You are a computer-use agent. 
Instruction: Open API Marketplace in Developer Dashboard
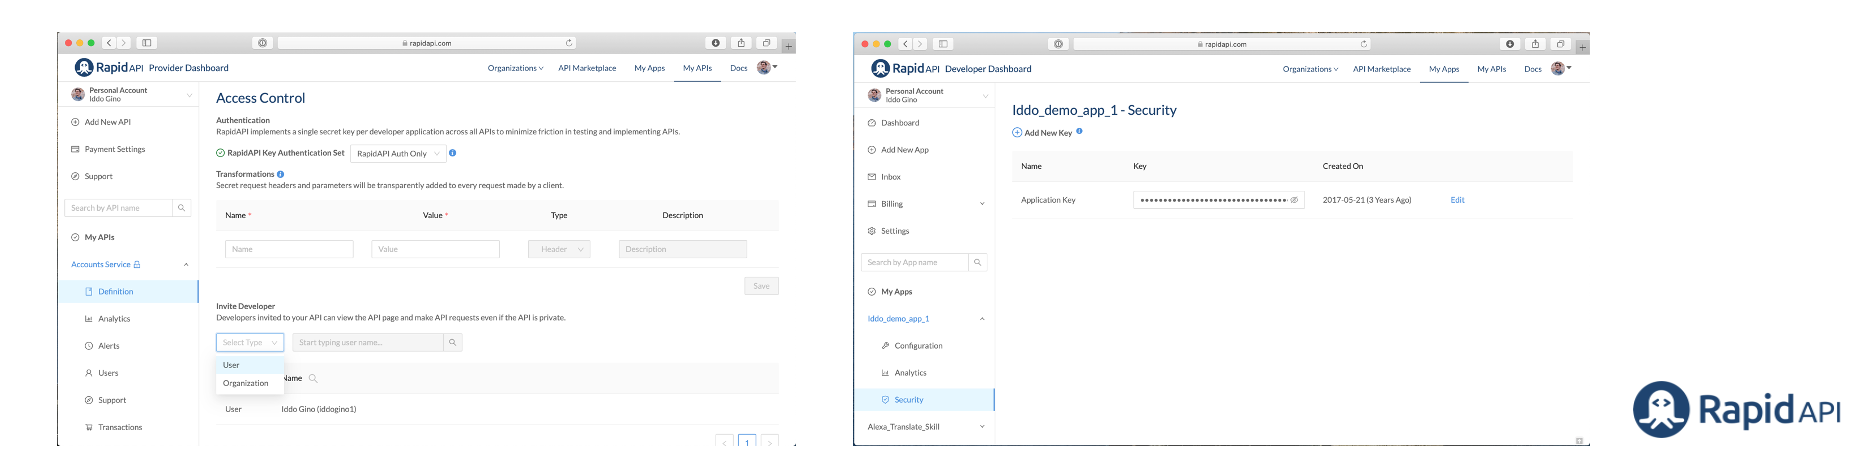tap(1382, 69)
